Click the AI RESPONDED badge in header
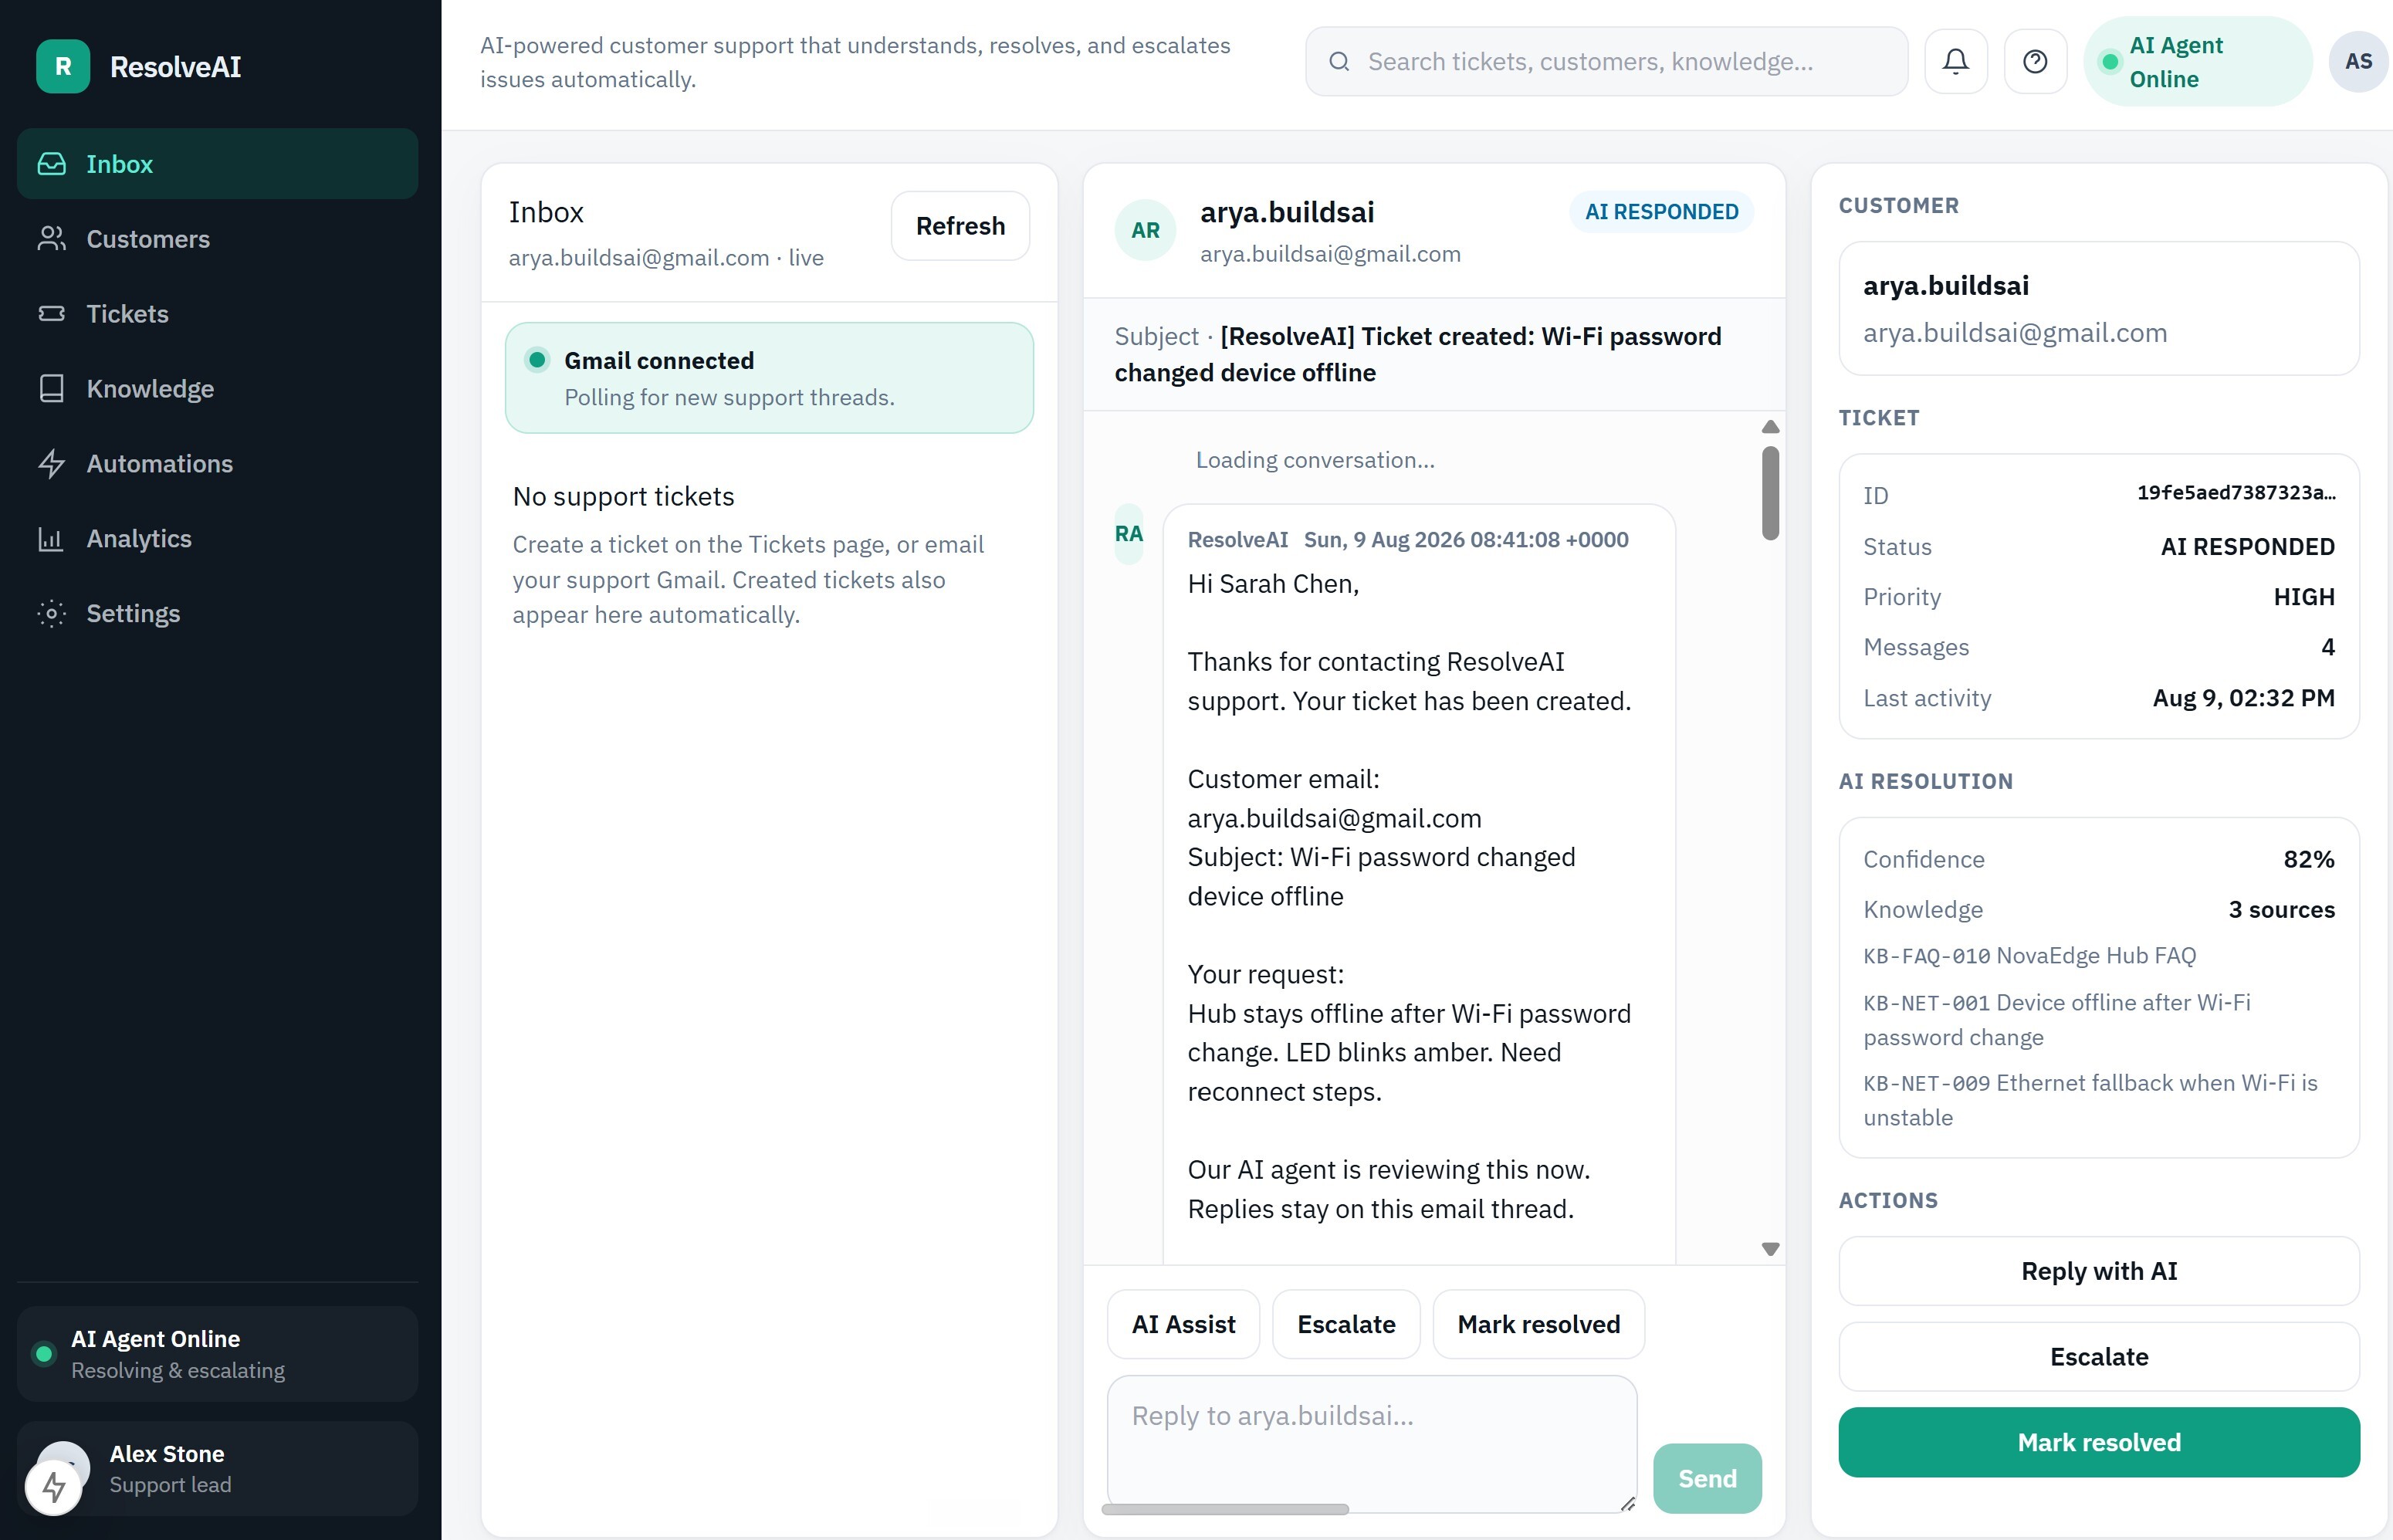This screenshot has height=1540, width=2393. [x=1661, y=212]
